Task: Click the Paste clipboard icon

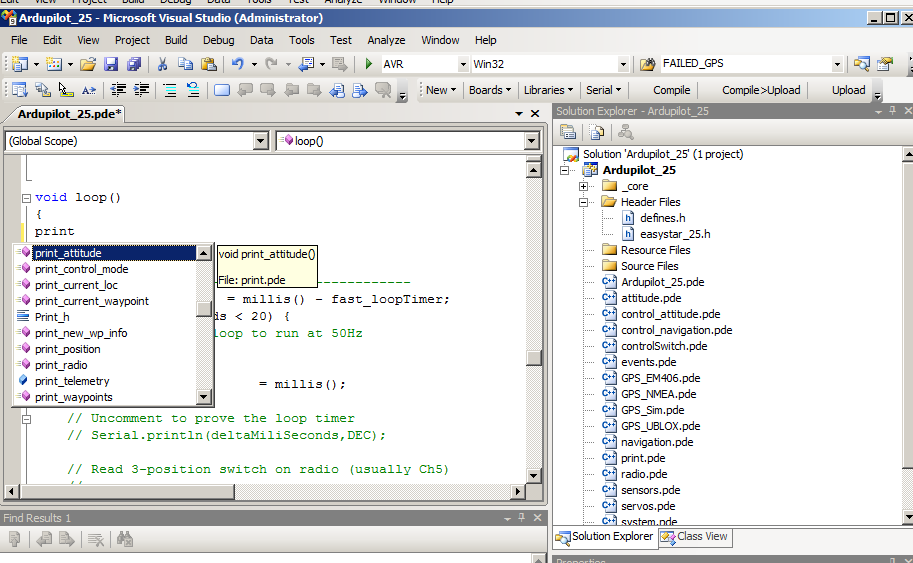Action: pyautogui.click(x=208, y=63)
